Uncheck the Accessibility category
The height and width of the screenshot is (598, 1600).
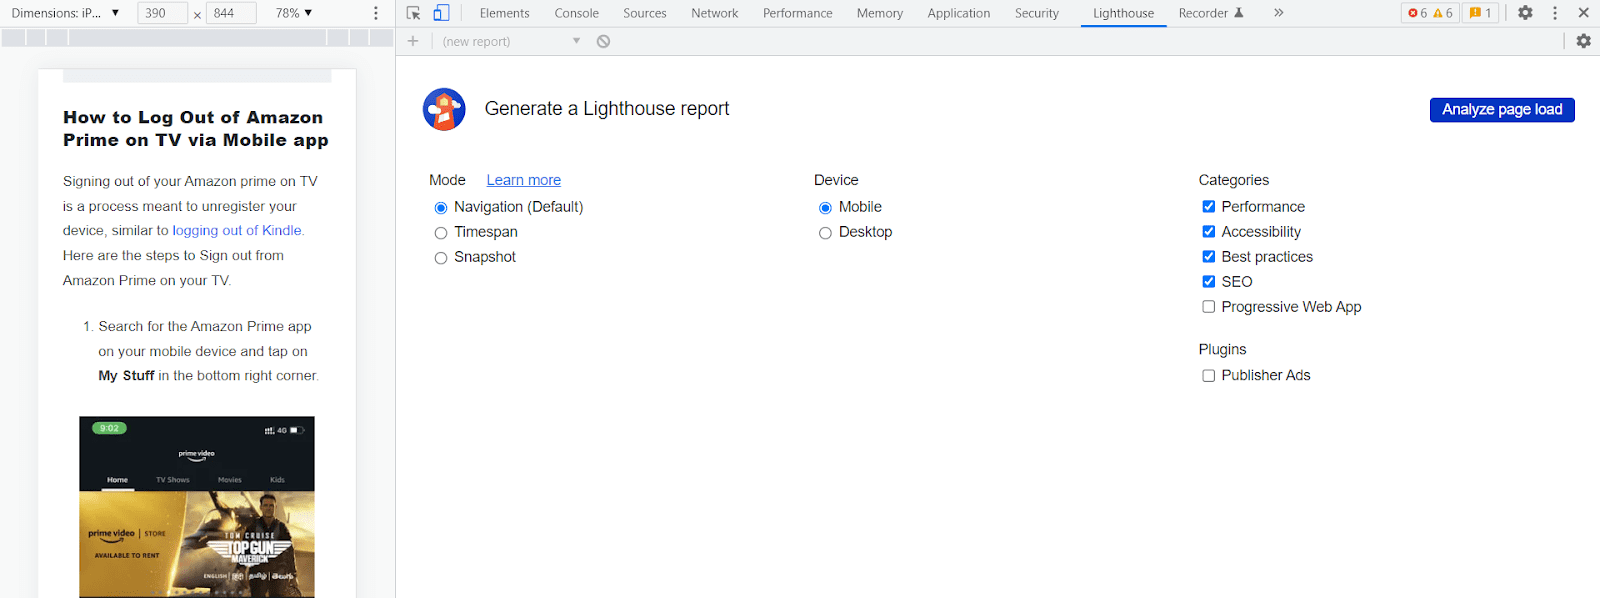[x=1209, y=232]
